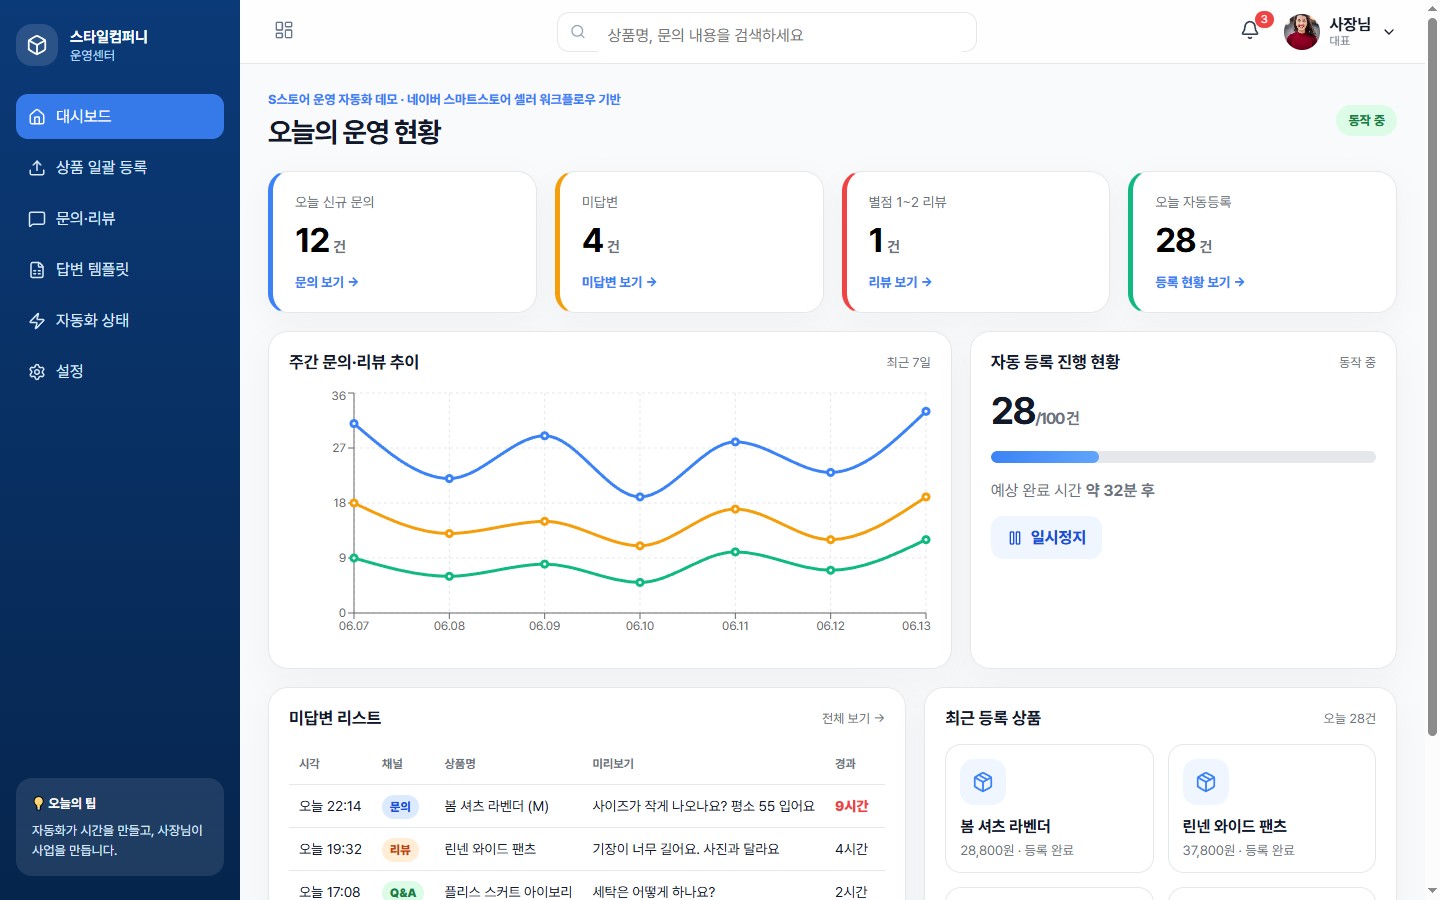1440x900 pixels.
Task: Follow the 등록 현황 보기 link
Action: (x=1200, y=282)
